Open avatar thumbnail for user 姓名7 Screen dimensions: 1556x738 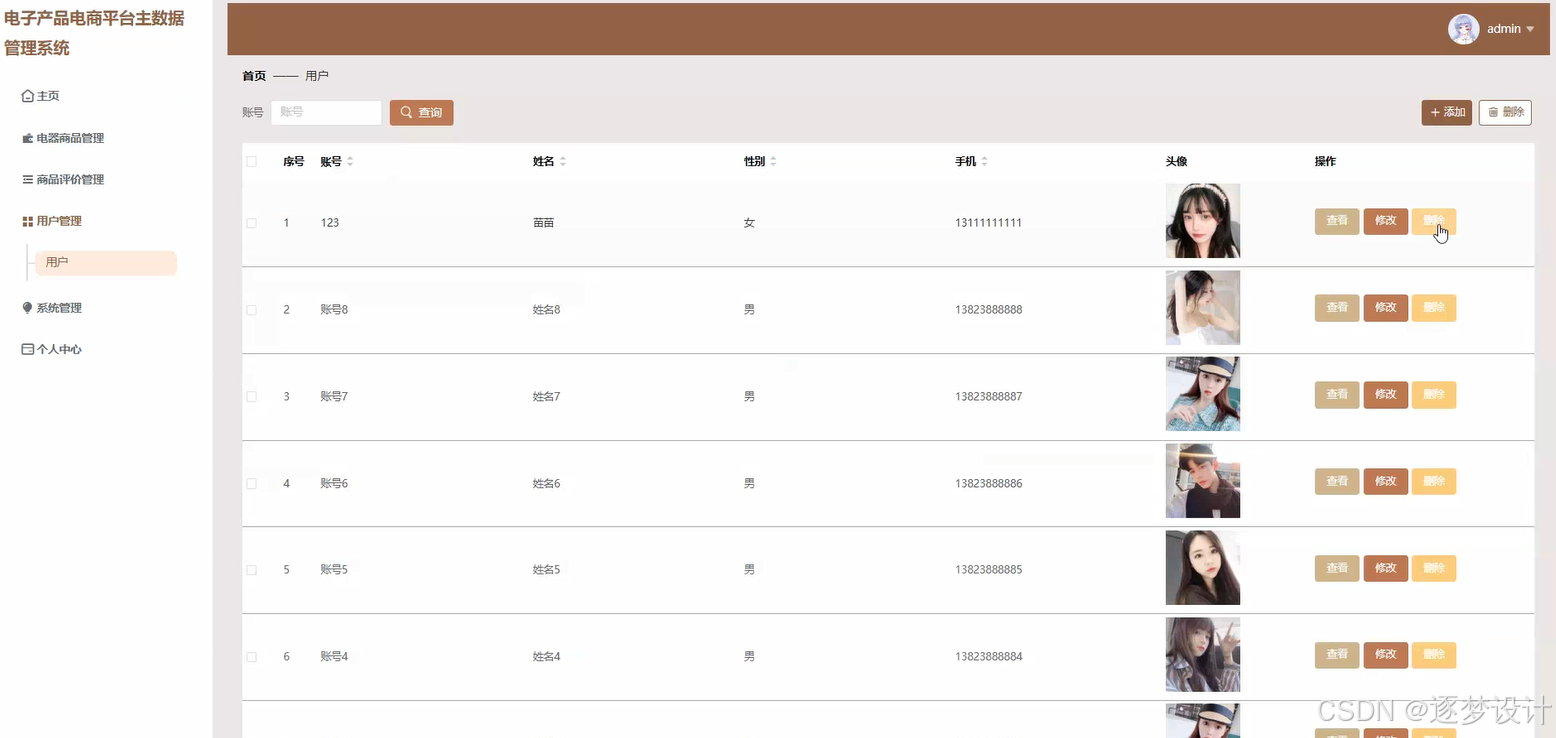click(x=1203, y=394)
